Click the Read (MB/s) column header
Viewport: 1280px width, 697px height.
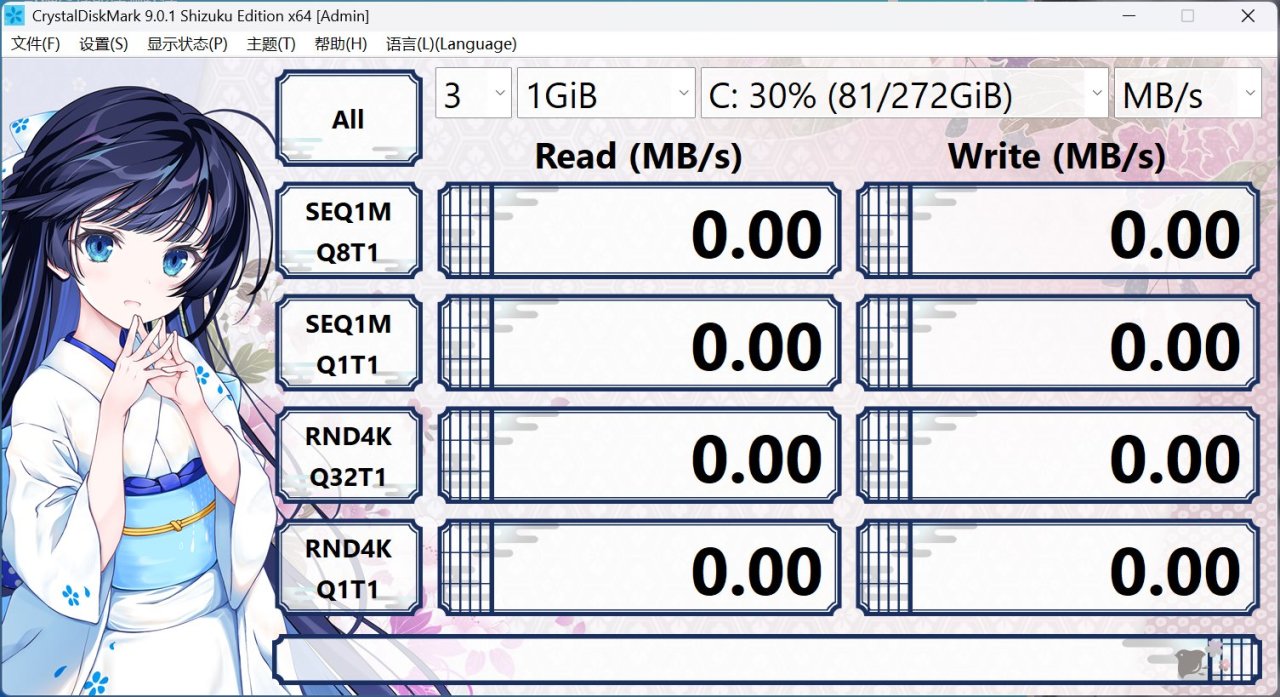click(638, 156)
